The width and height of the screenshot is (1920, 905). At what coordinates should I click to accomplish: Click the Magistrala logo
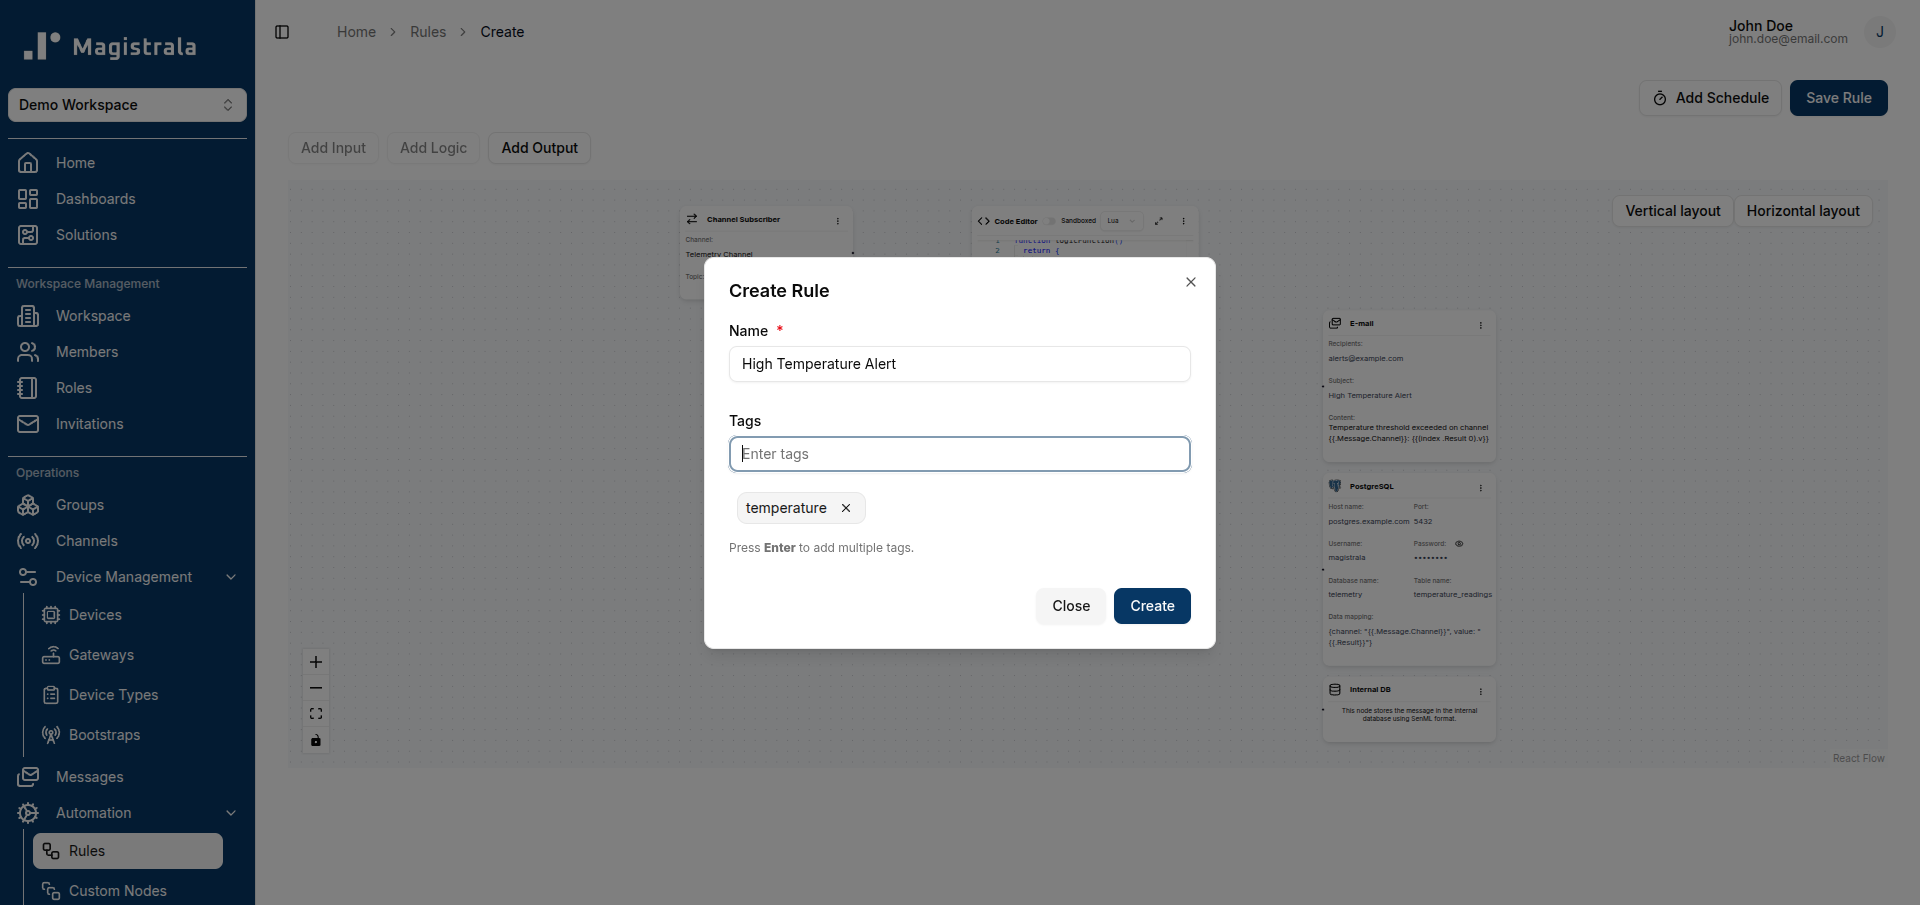click(110, 46)
